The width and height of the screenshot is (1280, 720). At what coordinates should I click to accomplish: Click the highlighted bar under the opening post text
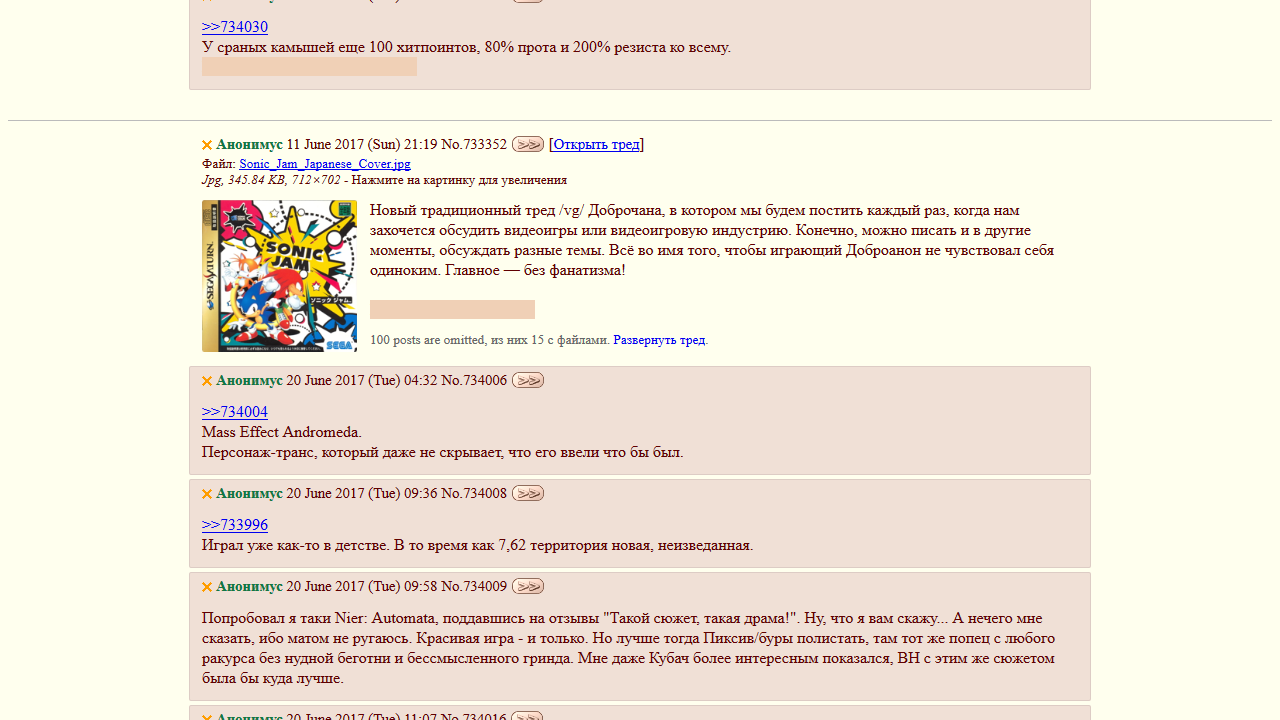(x=452, y=309)
